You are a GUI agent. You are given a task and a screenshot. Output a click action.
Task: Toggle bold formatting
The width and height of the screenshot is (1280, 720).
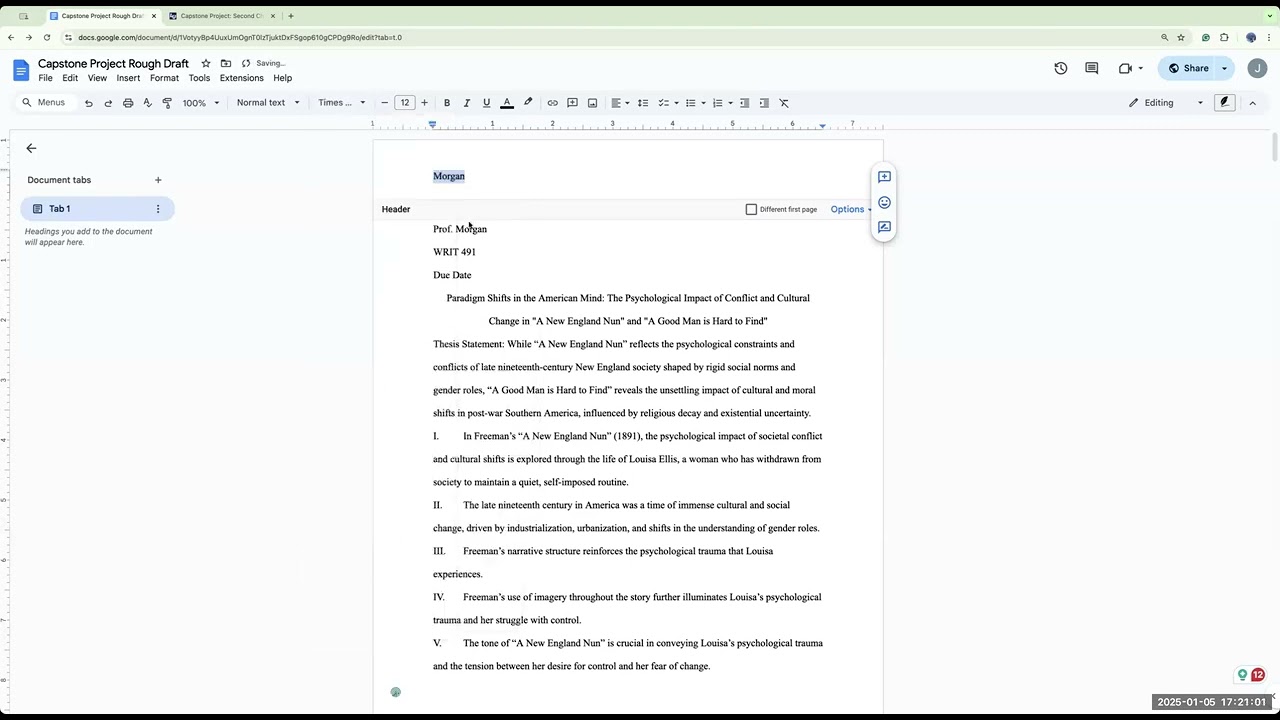click(447, 103)
